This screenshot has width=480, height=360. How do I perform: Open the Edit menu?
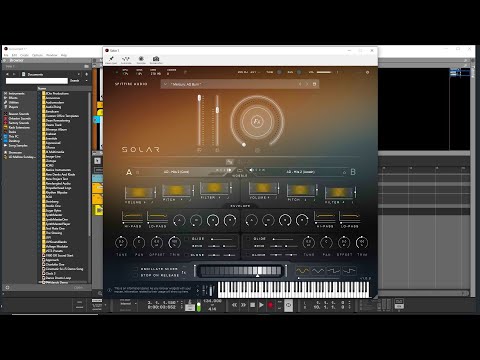pyautogui.click(x=14, y=55)
